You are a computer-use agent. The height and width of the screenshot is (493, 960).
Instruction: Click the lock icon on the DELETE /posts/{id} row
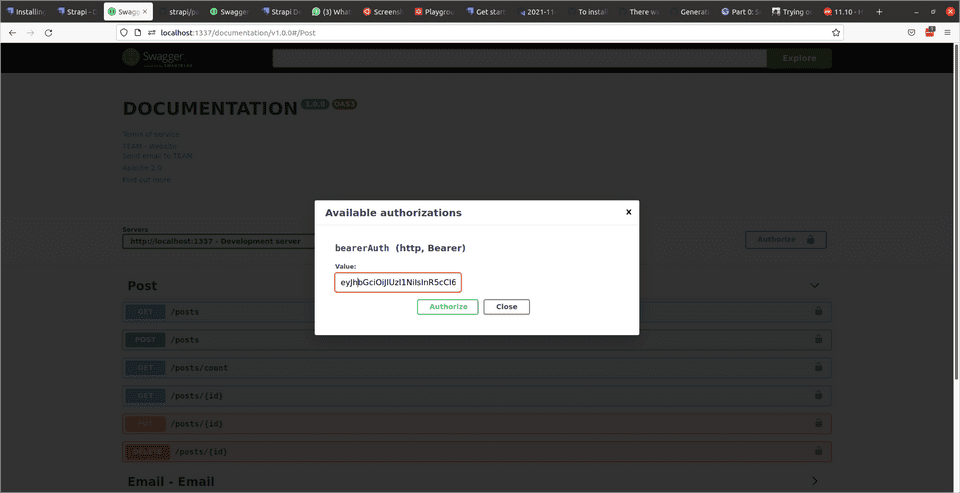(818, 451)
